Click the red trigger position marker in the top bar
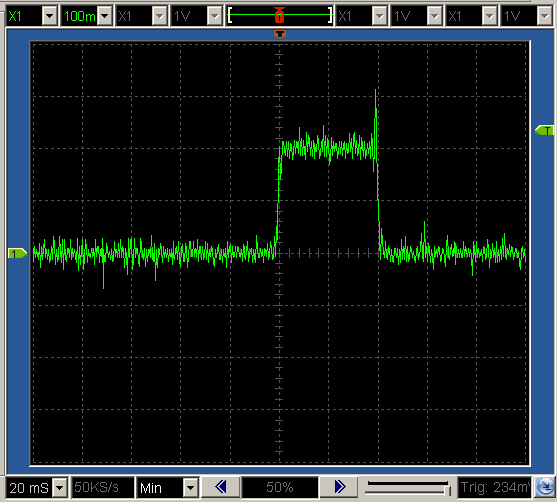 (280, 15)
